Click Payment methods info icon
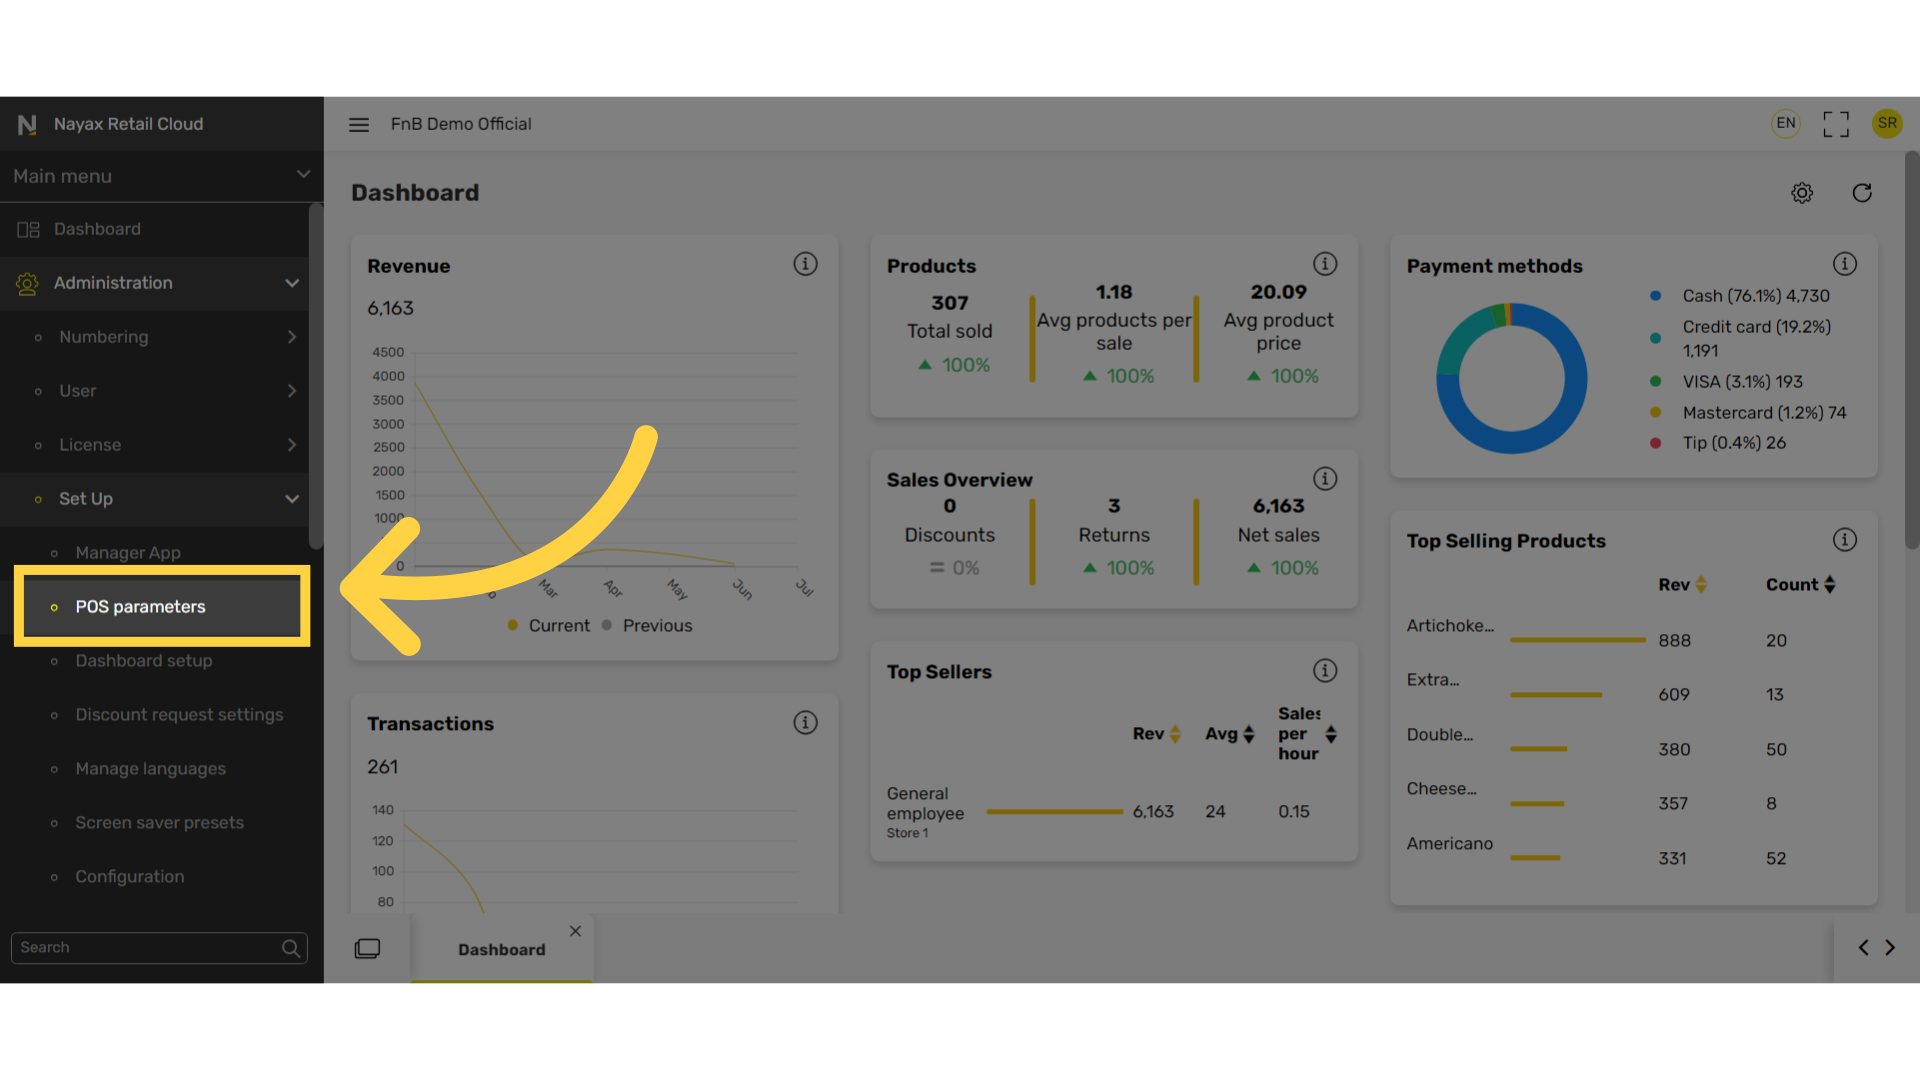Viewport: 1920px width, 1080px height. [x=1844, y=264]
